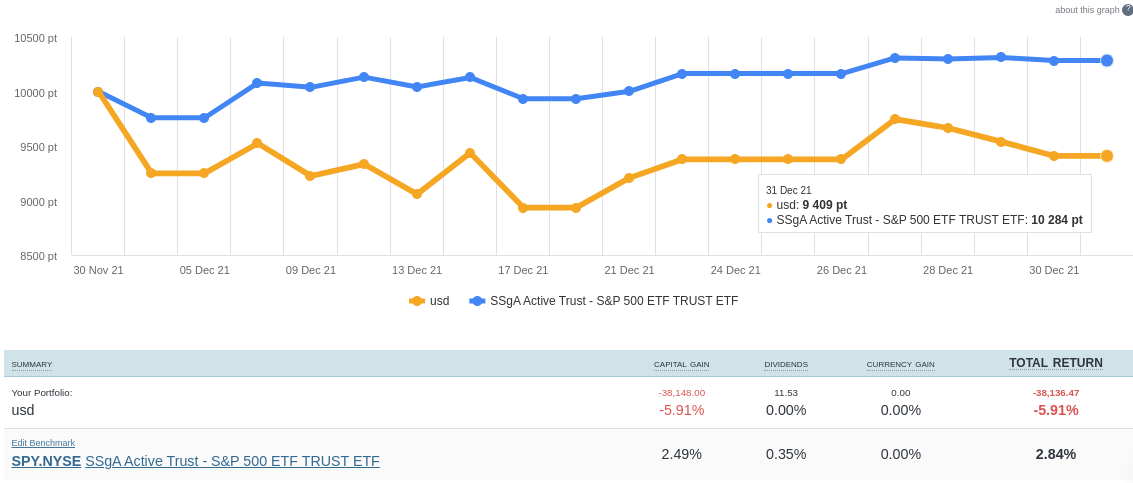The image size is (1133, 483).
Task: Click the last orange usd data point
Action: coord(1107,156)
